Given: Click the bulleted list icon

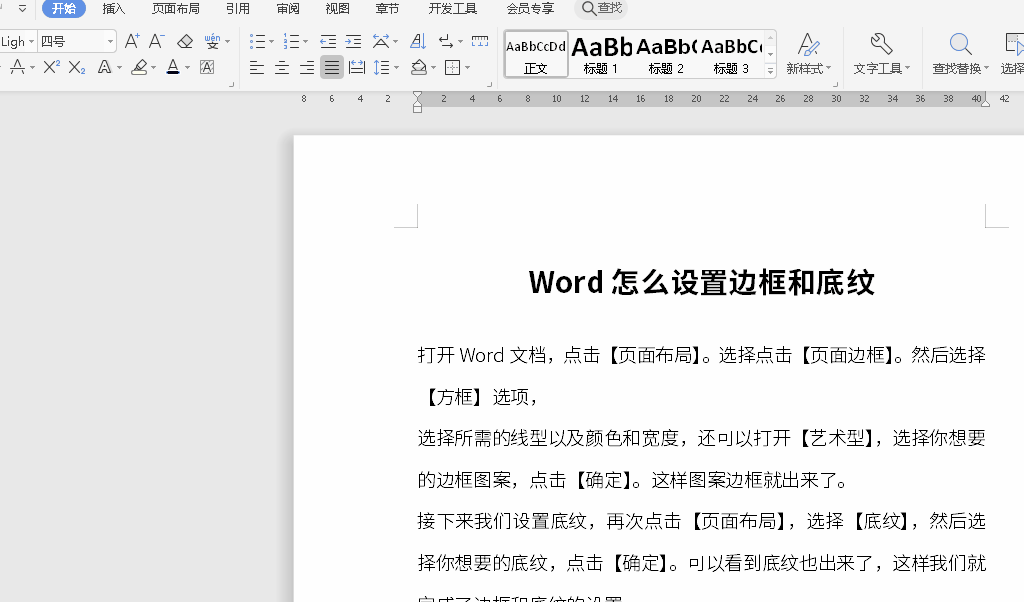Looking at the screenshot, I should [x=257, y=42].
